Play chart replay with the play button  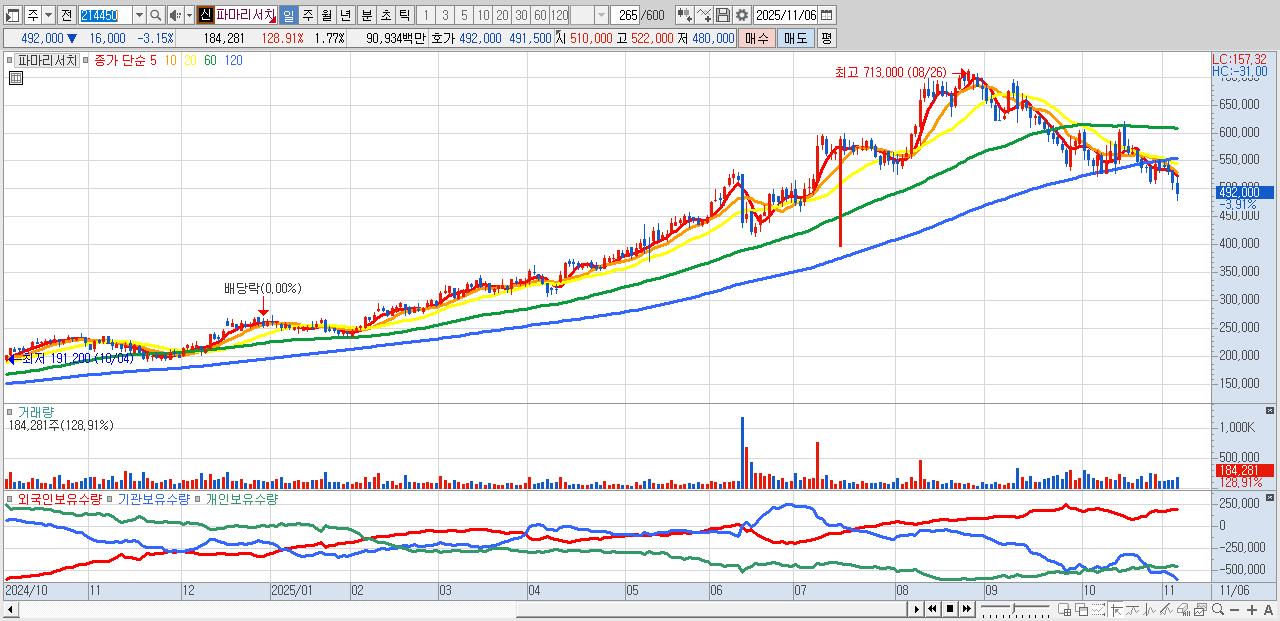point(917,609)
